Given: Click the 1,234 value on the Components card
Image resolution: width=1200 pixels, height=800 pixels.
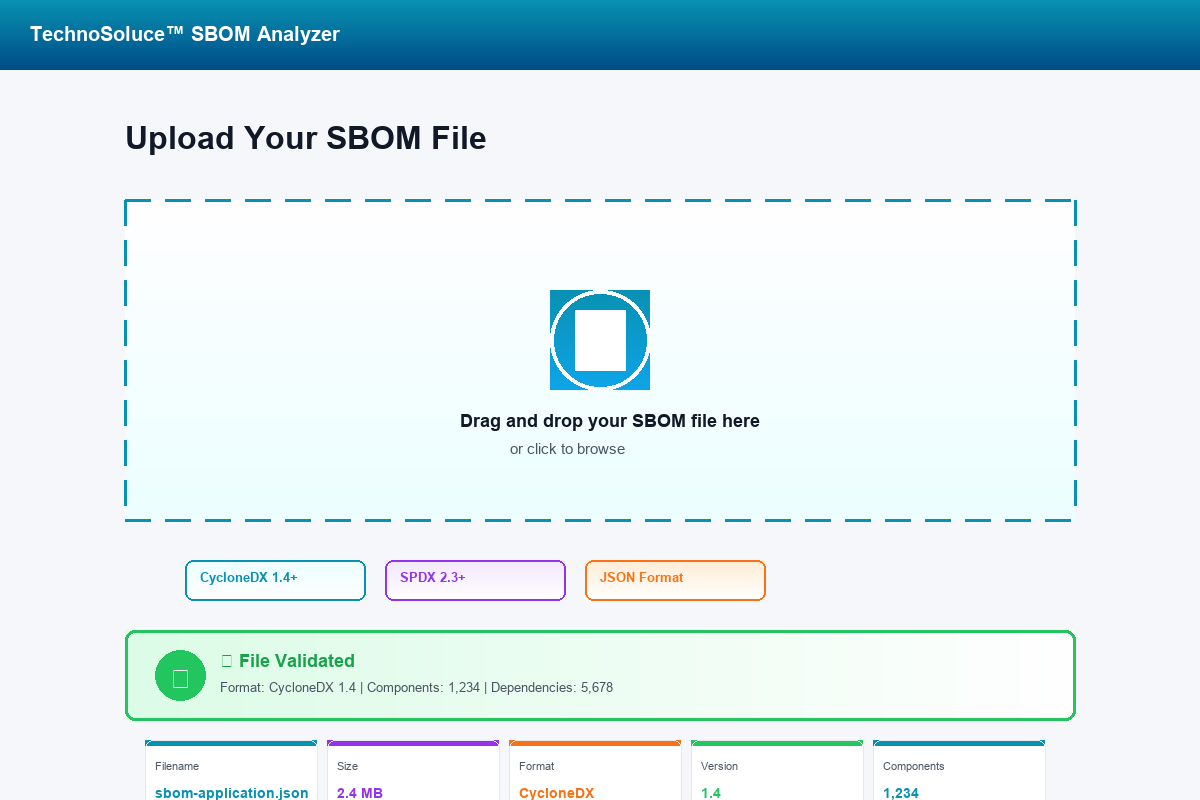Looking at the screenshot, I should point(900,793).
